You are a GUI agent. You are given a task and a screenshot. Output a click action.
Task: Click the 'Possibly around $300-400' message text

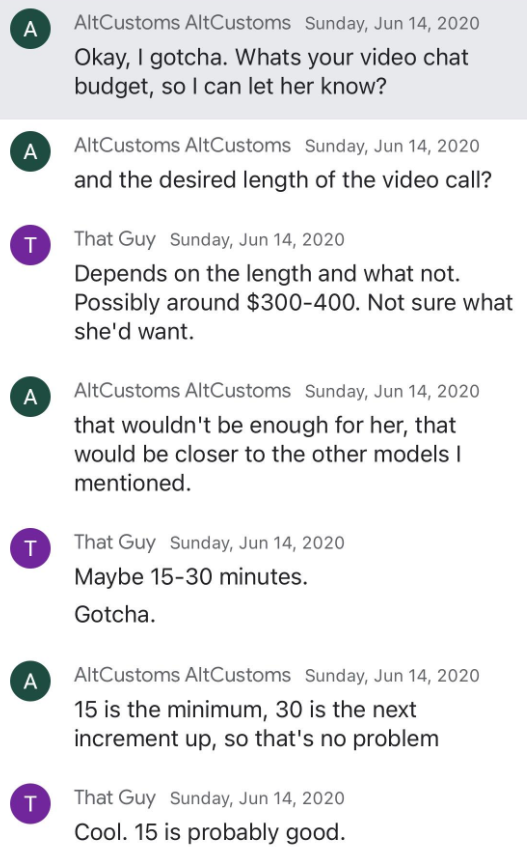(x=294, y=302)
